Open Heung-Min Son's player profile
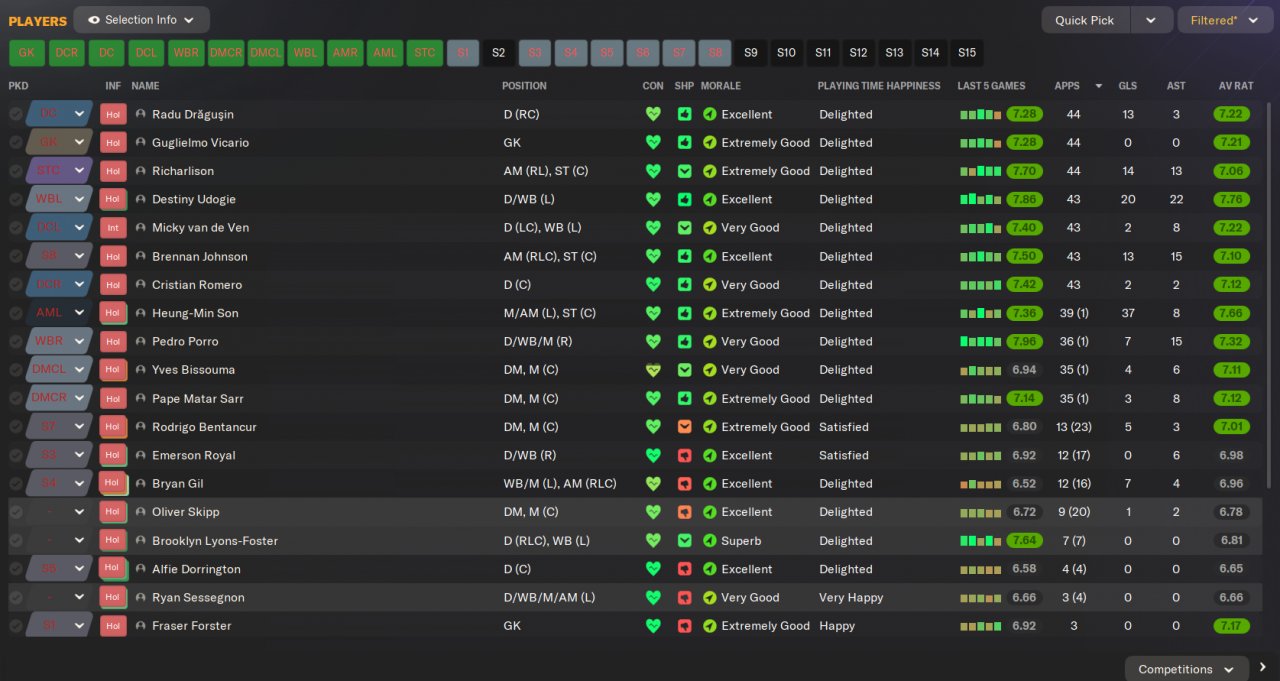Screen dimensions: 1280x681 point(195,313)
